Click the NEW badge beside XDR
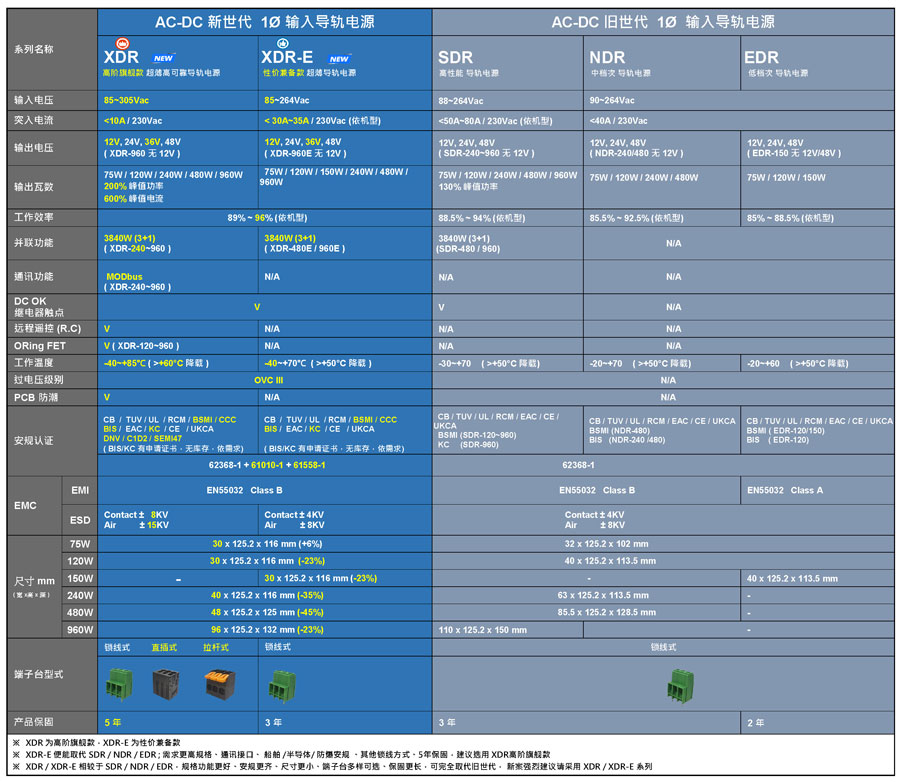This screenshot has height=782, width=900. (163, 57)
